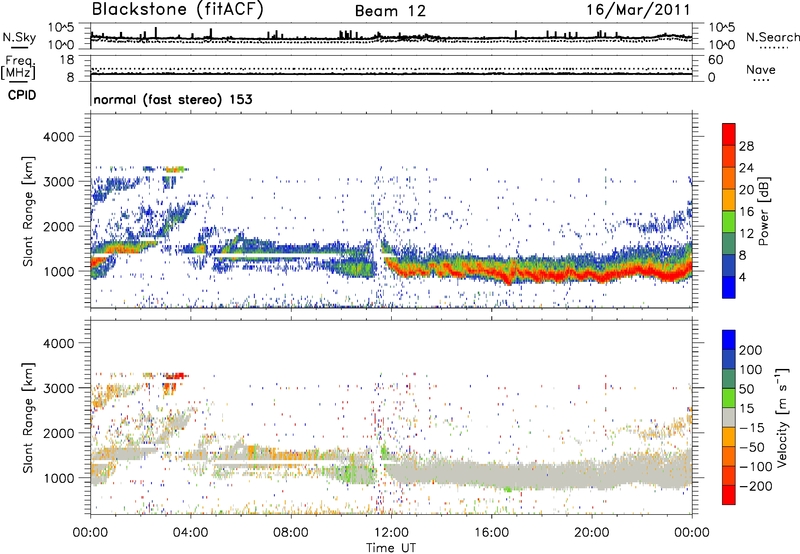Pick the red top segment of power colorbar
The image size is (800, 554).
(x=729, y=134)
